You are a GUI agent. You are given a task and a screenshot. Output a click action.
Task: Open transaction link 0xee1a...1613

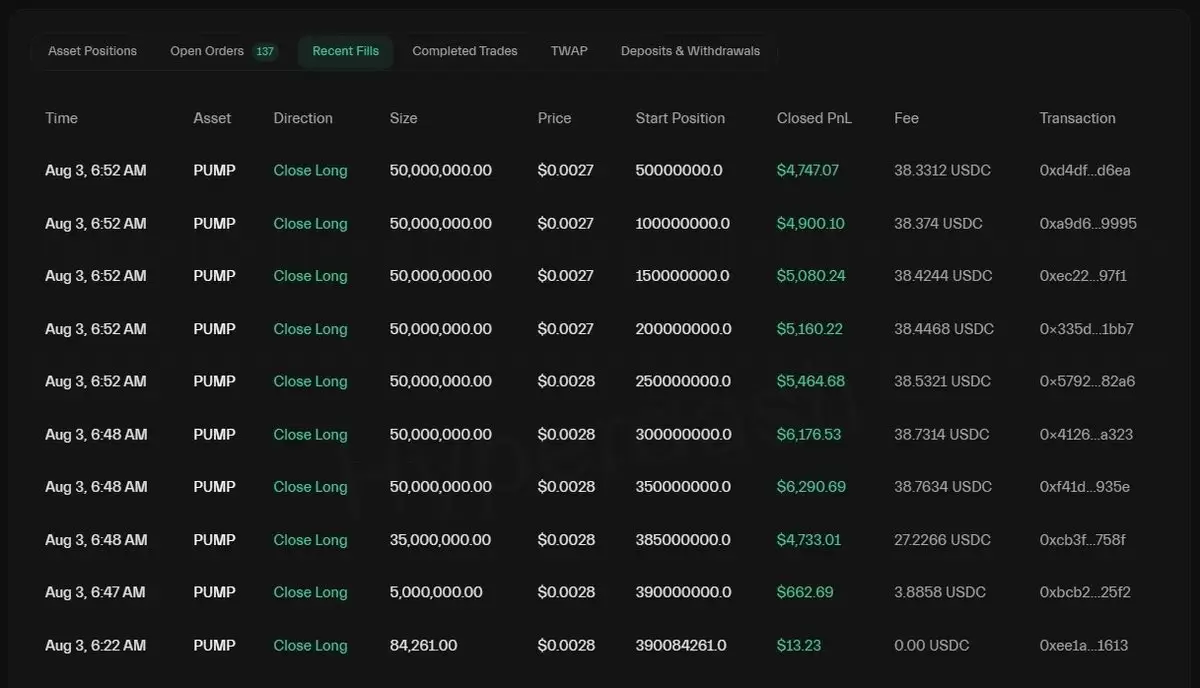[1084, 645]
